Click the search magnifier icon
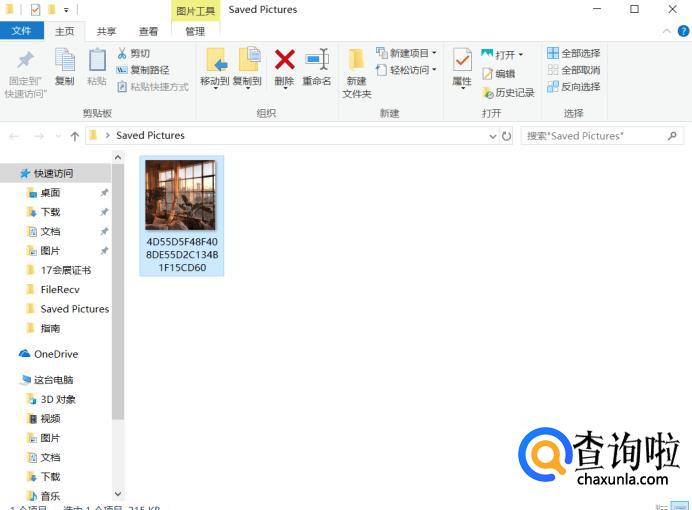Screen dimensions: 692x510 (x=672, y=135)
